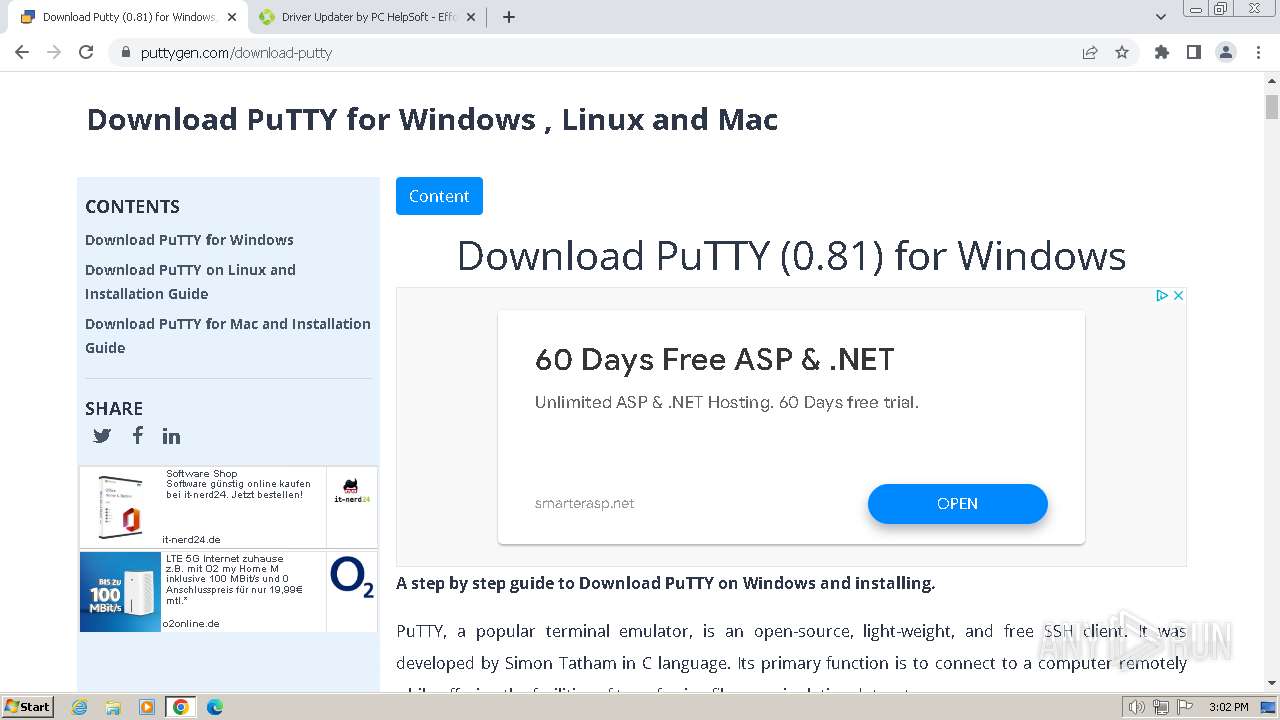Open Chrome three-dot menu
The height and width of the screenshot is (720, 1280).
point(1258,52)
